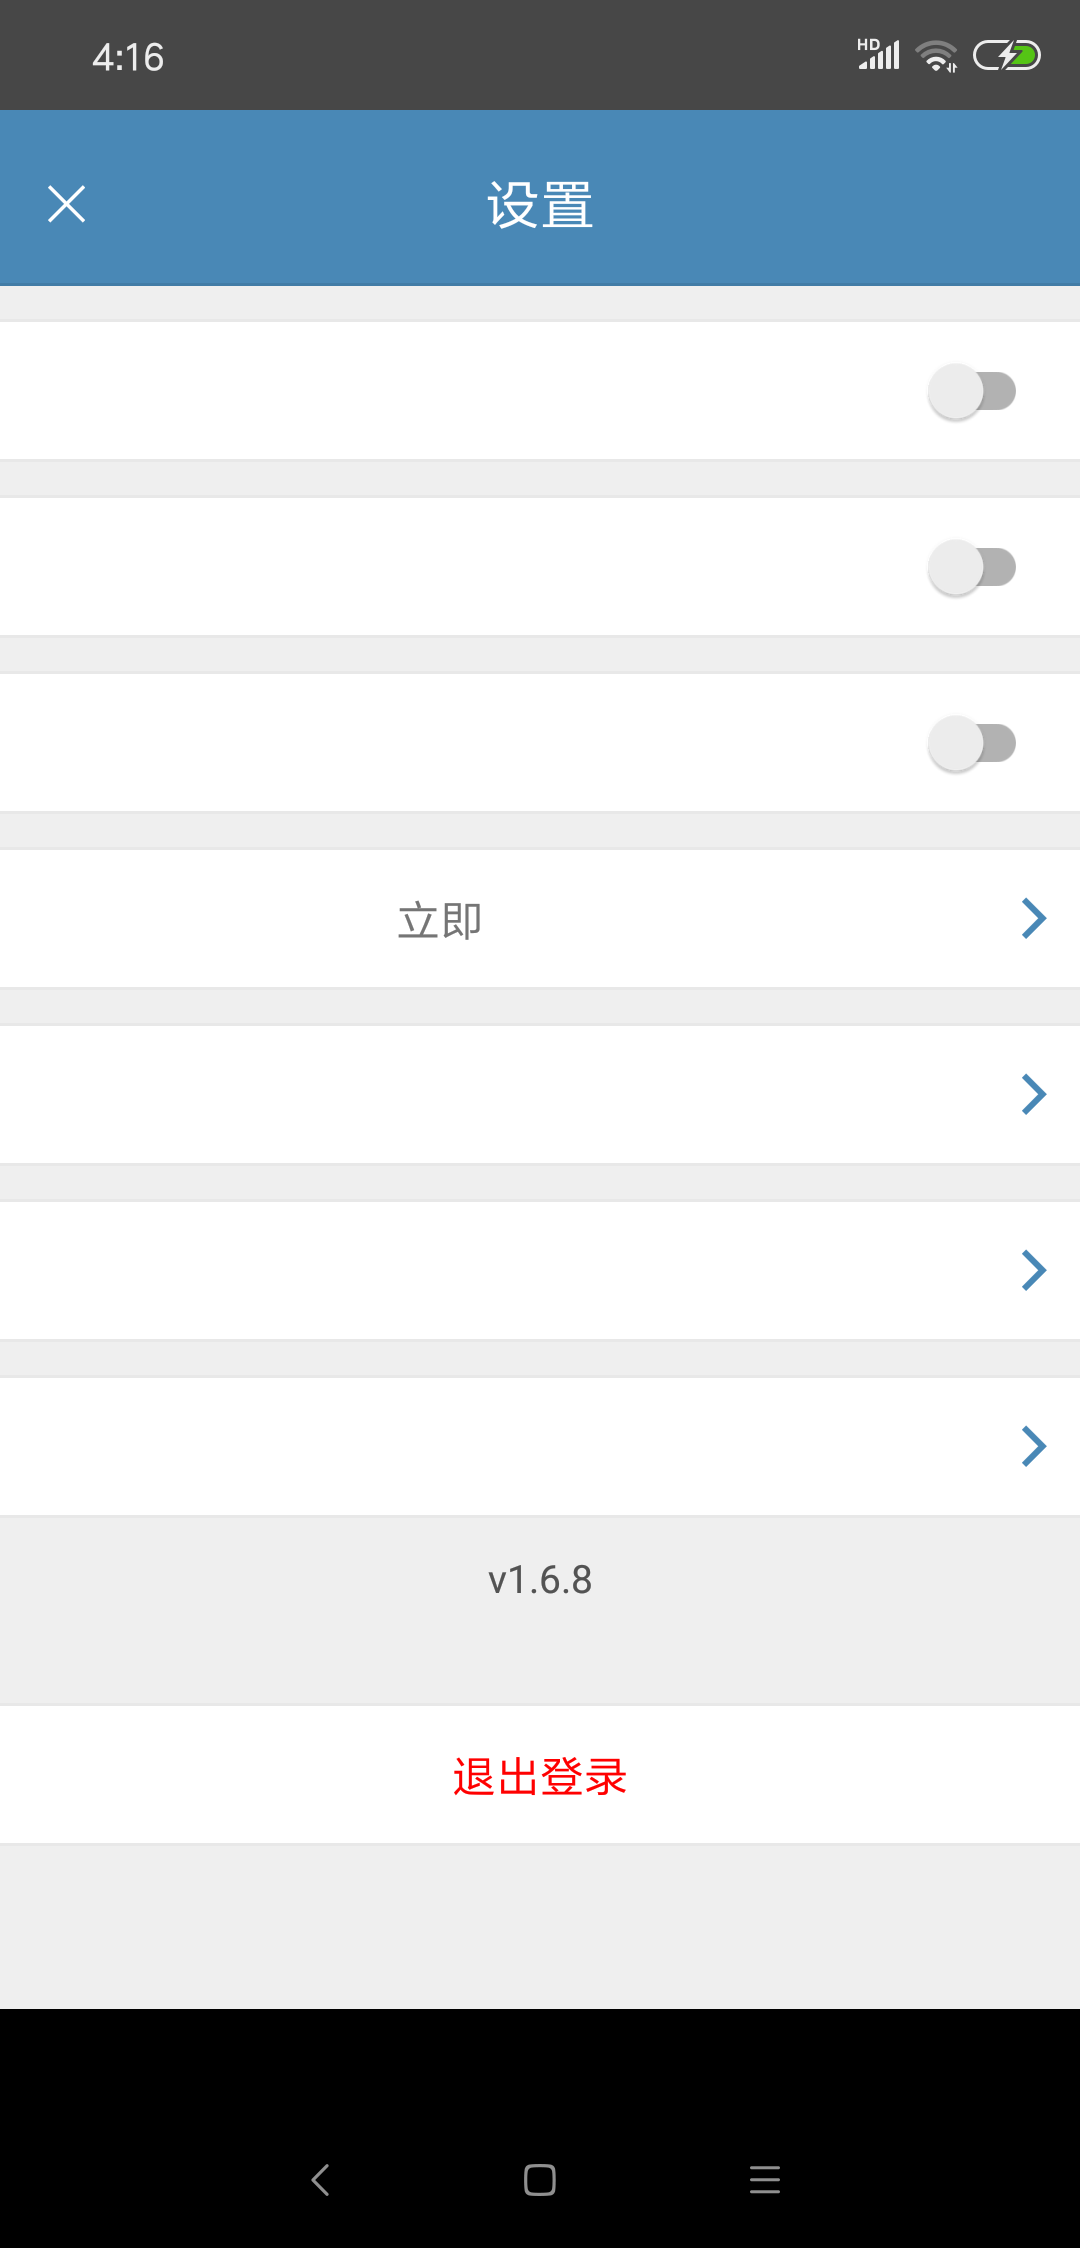Enable the first toggle switch under the header
Image resolution: width=1080 pixels, height=2248 pixels.
click(x=972, y=391)
